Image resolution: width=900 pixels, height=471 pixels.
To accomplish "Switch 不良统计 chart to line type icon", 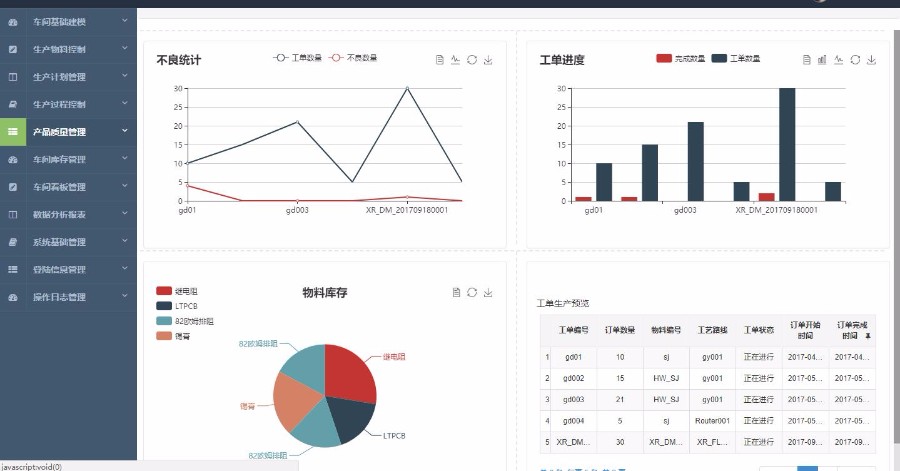I will (x=456, y=60).
